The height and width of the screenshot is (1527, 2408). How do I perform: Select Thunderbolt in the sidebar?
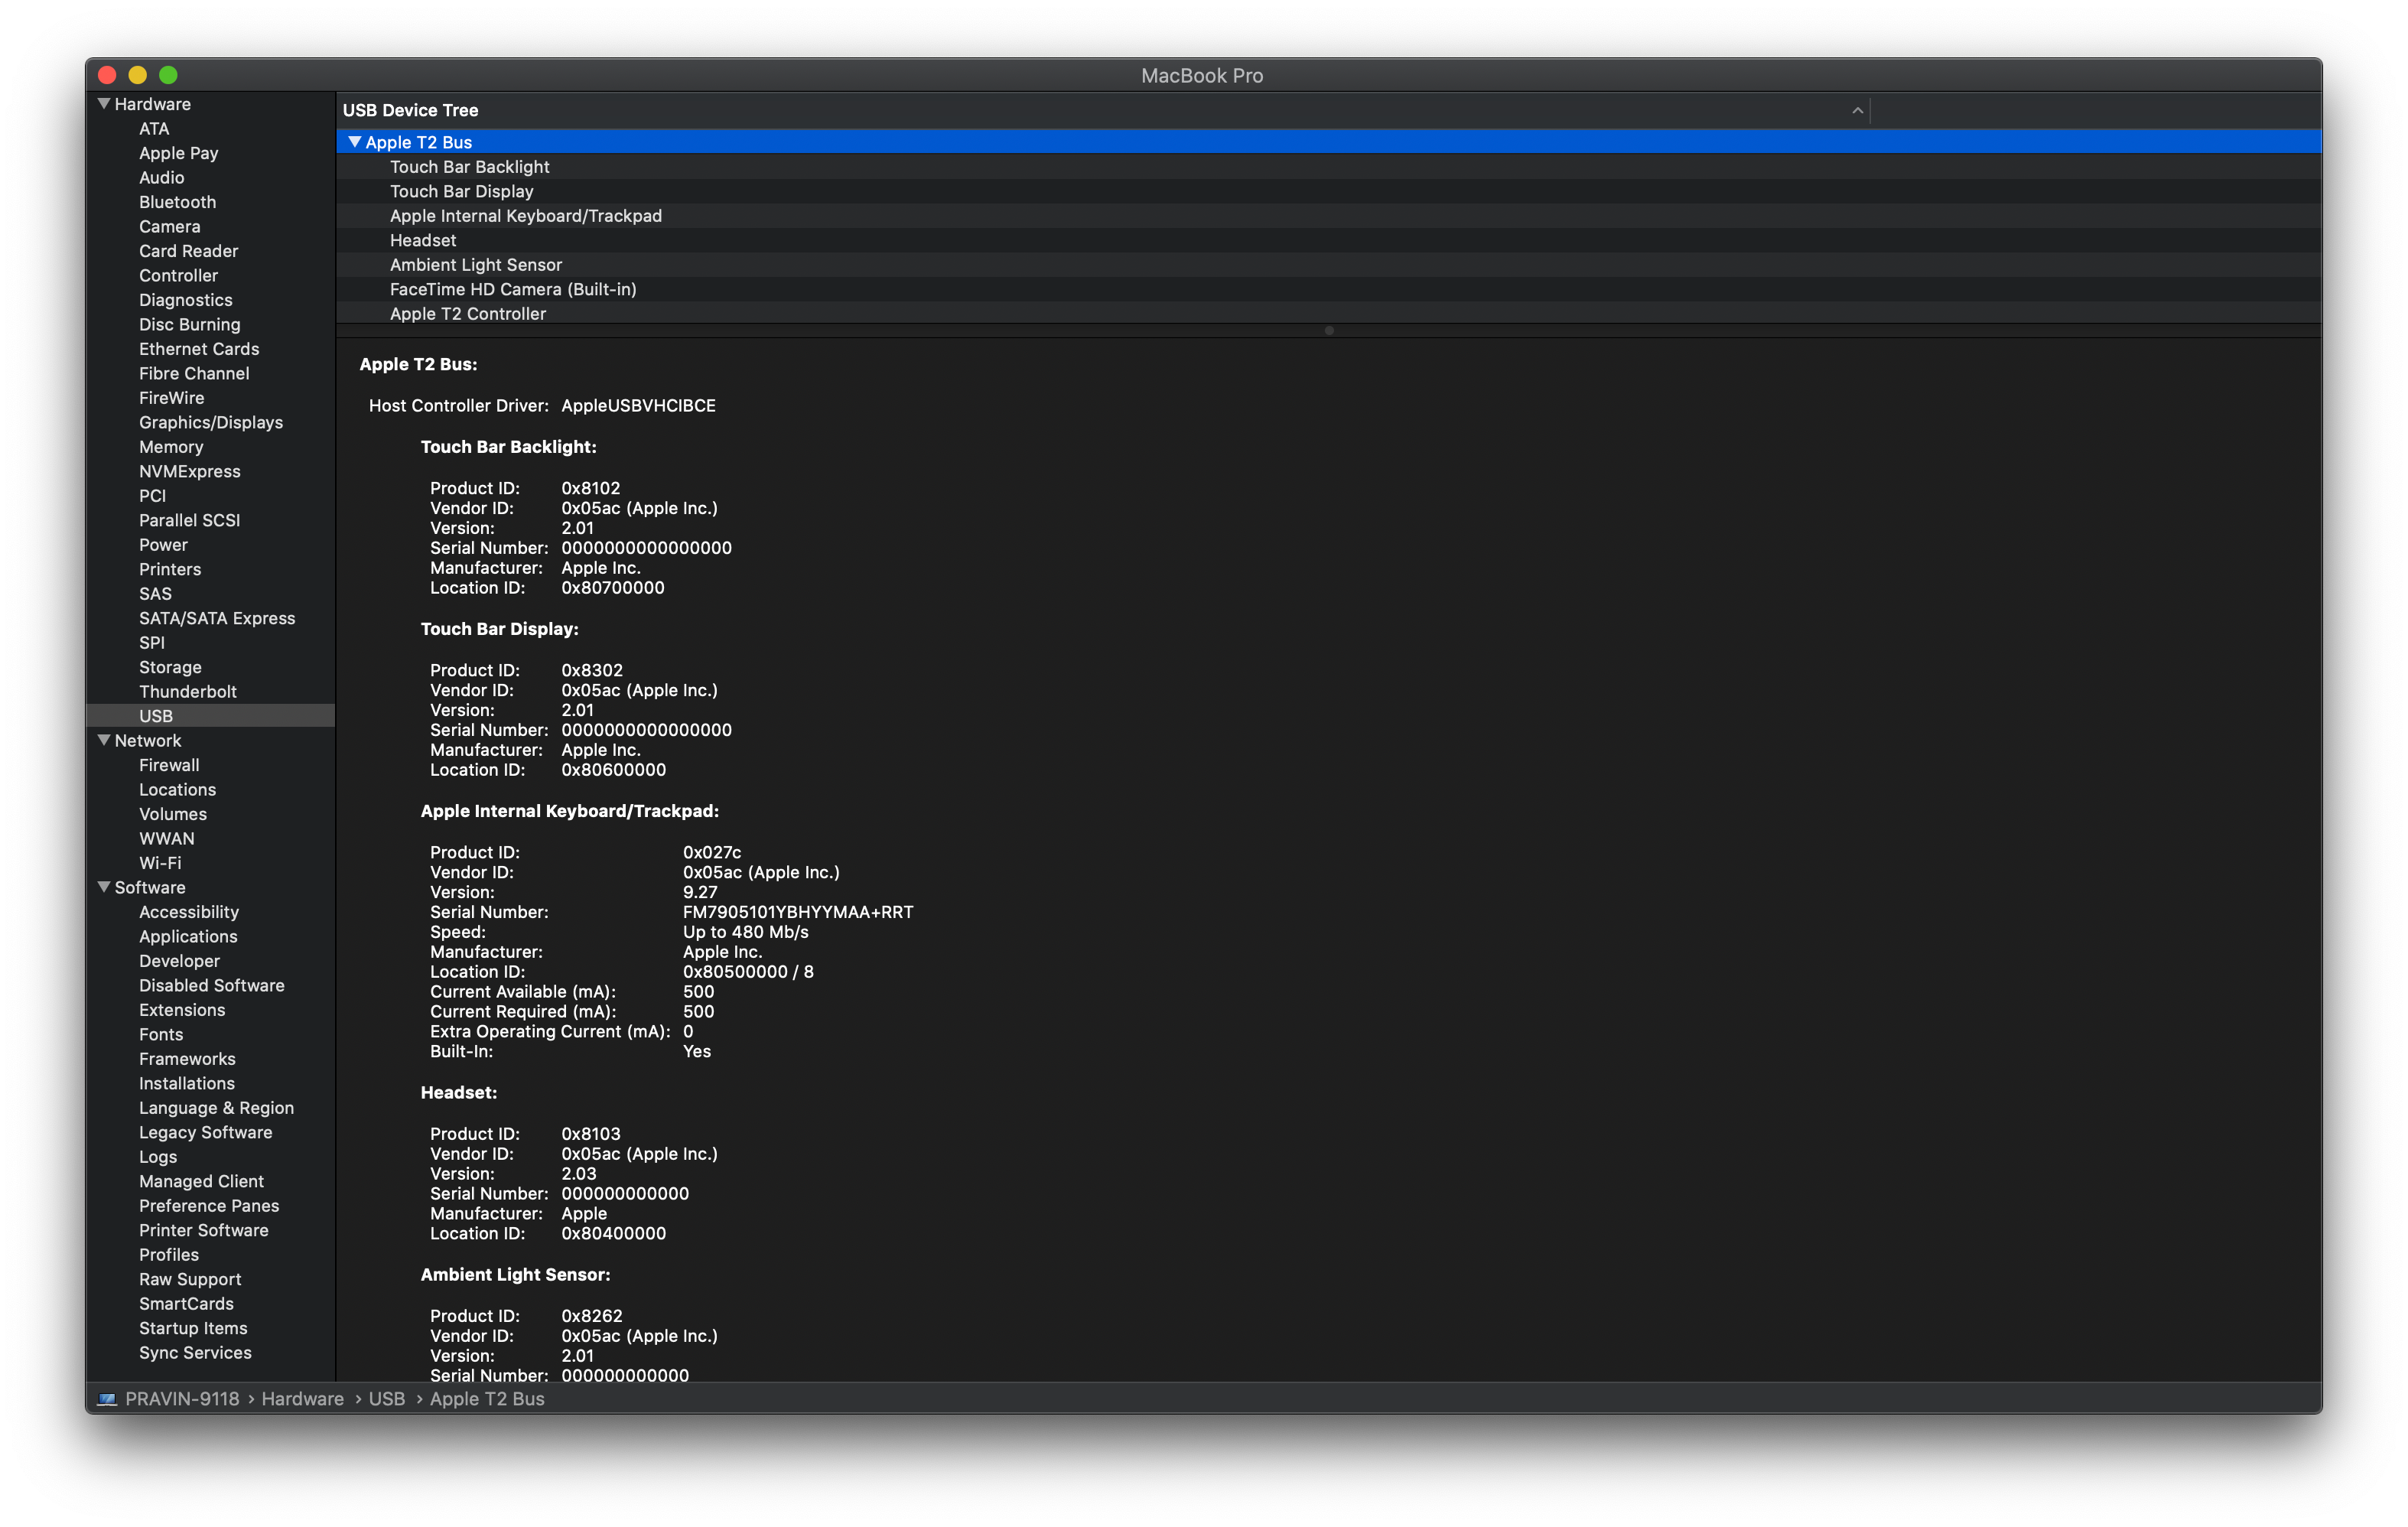coord(188,691)
